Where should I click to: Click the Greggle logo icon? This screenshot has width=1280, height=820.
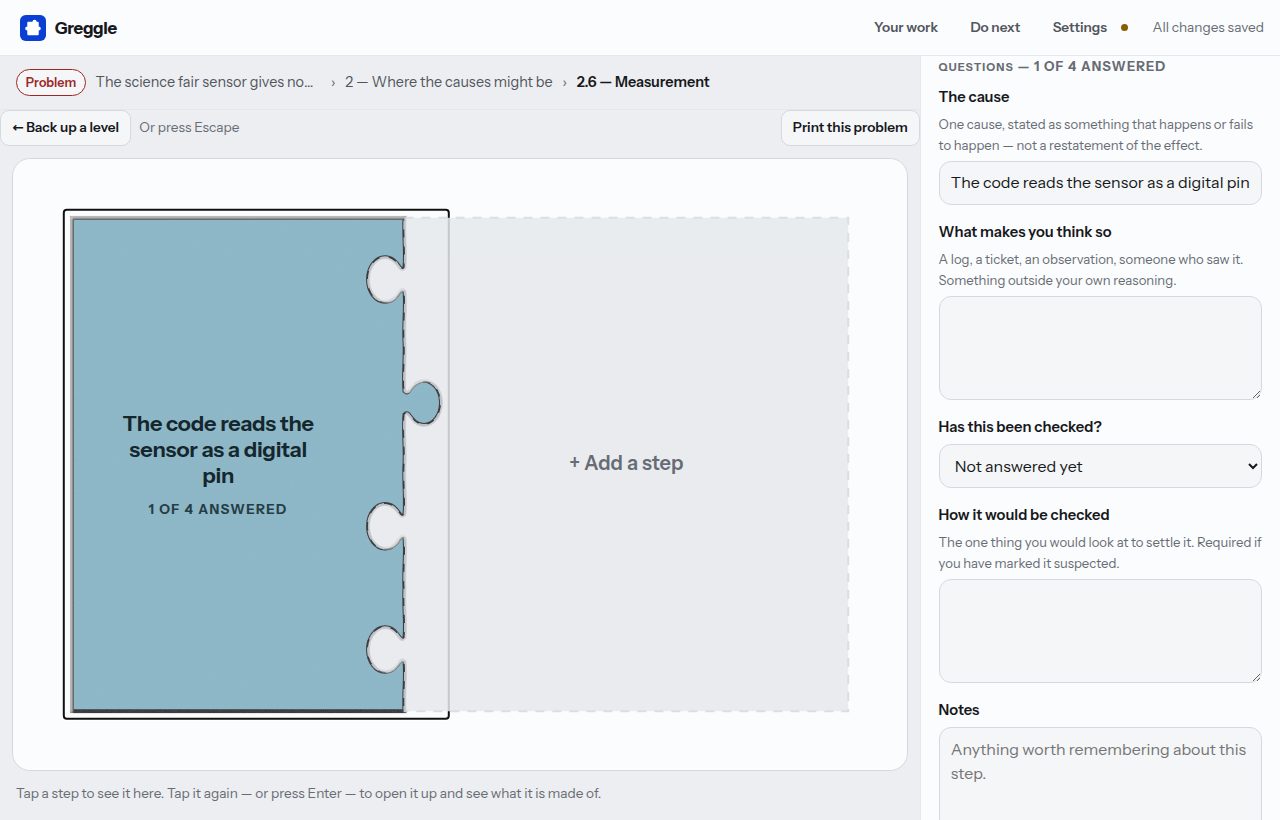33,28
